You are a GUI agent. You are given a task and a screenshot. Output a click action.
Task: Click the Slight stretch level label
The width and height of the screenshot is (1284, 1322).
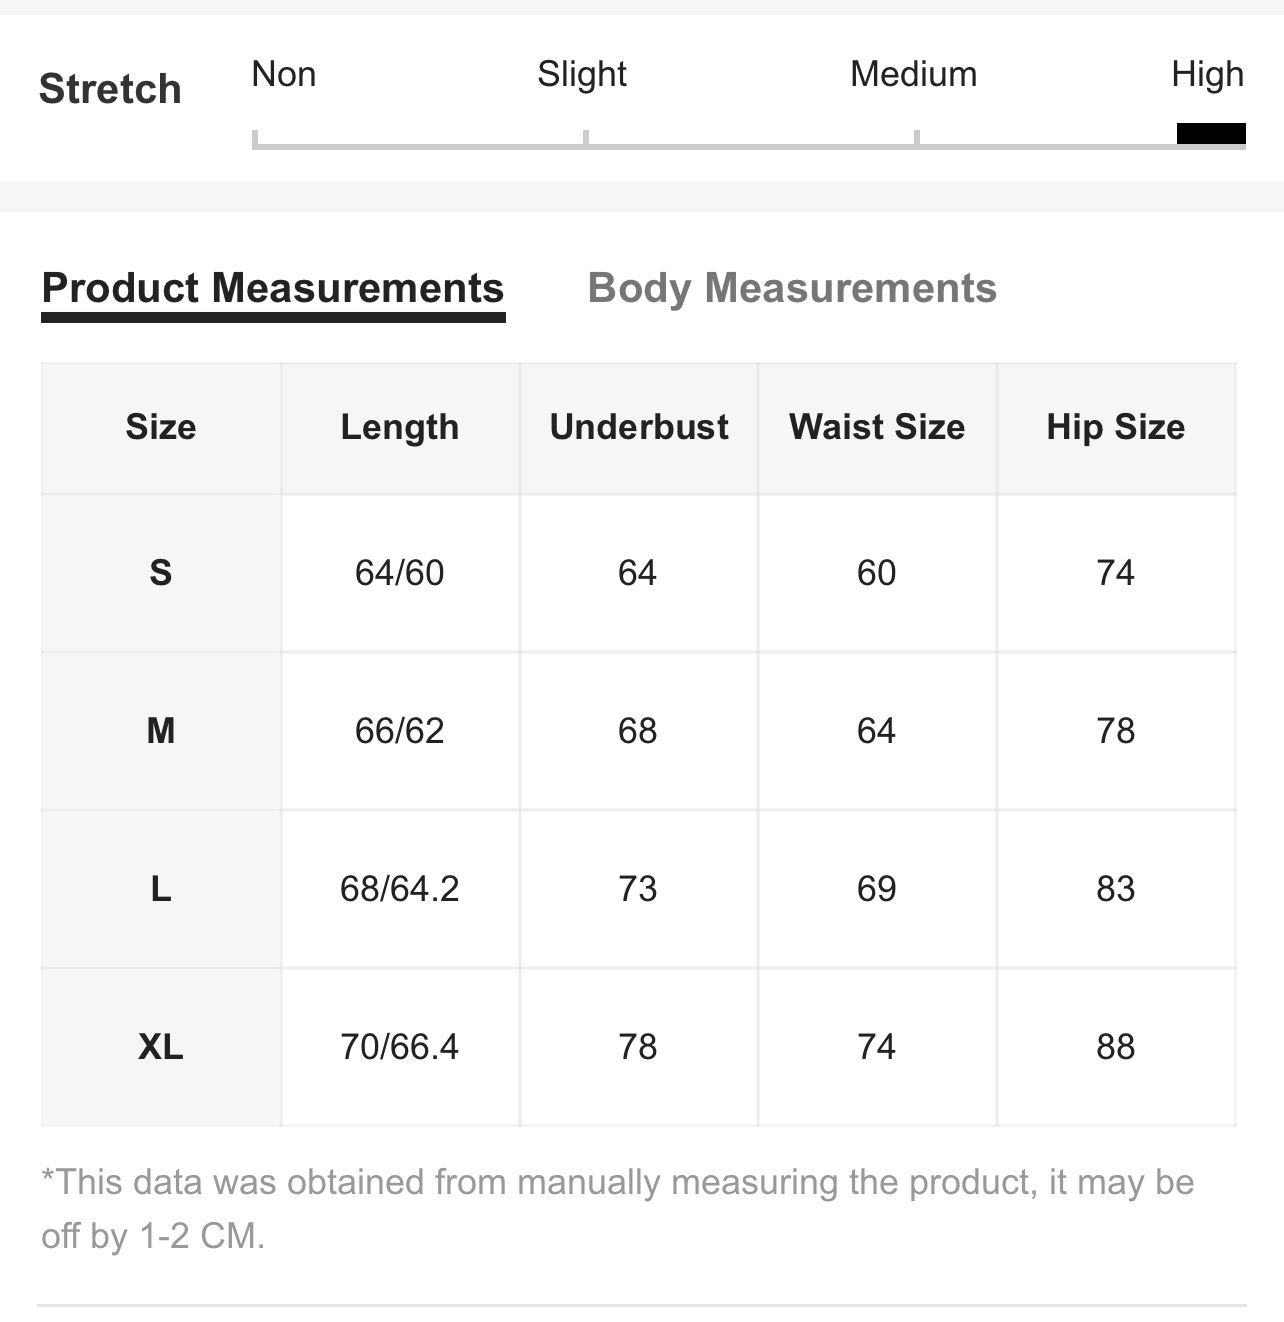[x=582, y=74]
